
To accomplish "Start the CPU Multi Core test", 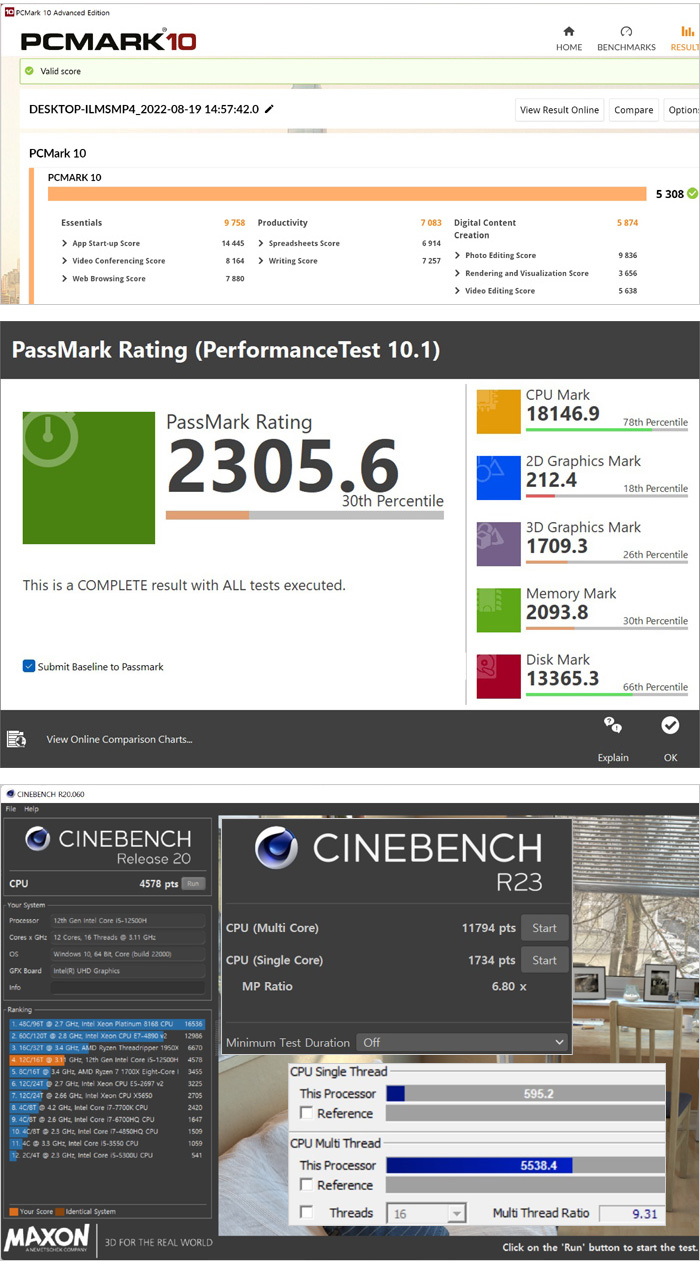I will (544, 928).
